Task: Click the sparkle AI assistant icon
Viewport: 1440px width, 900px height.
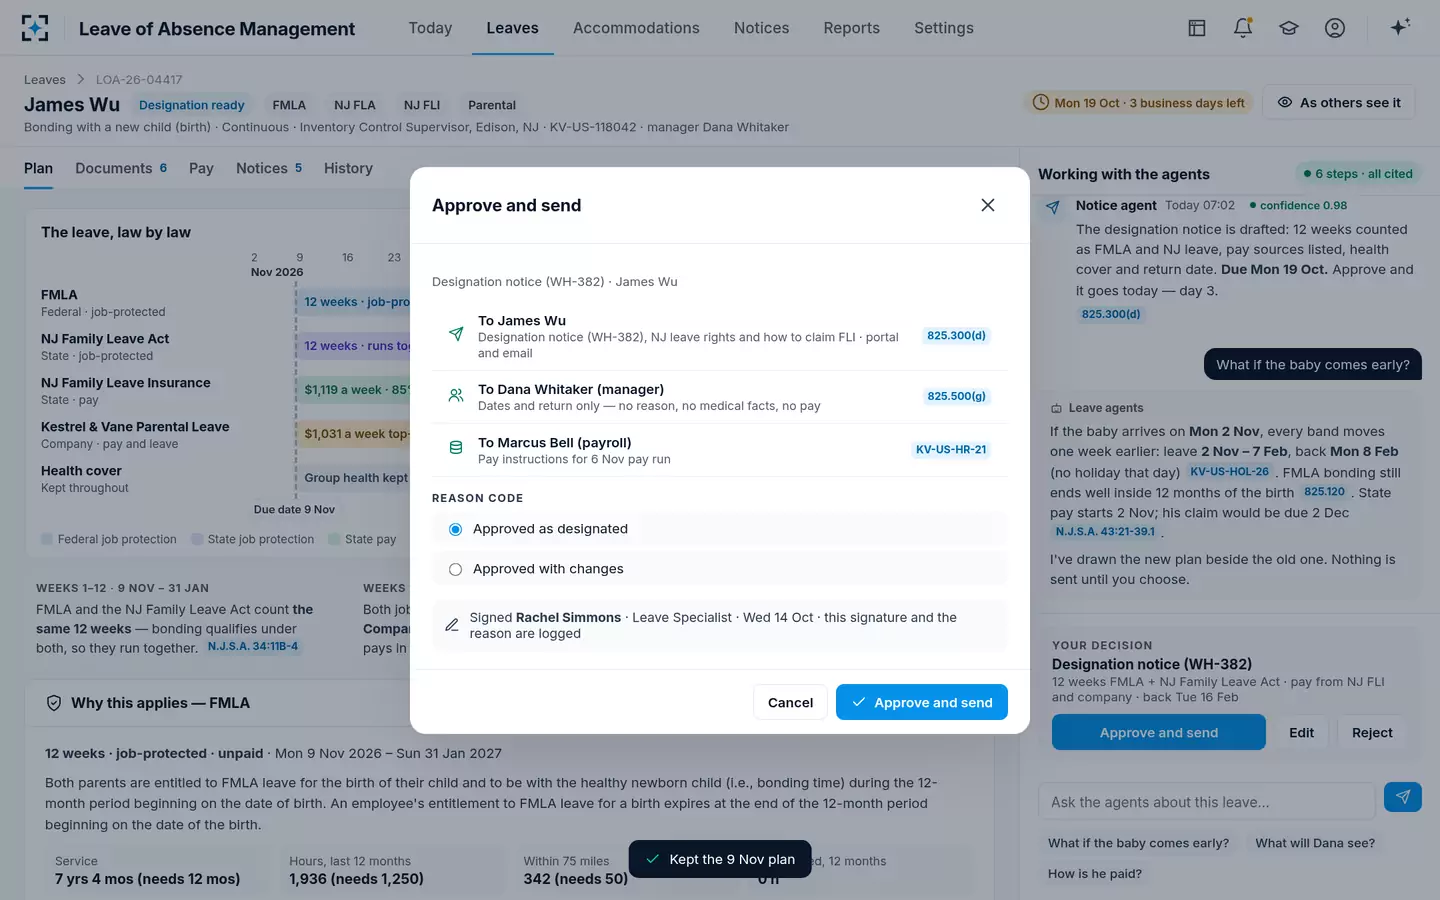Action: tap(1400, 27)
